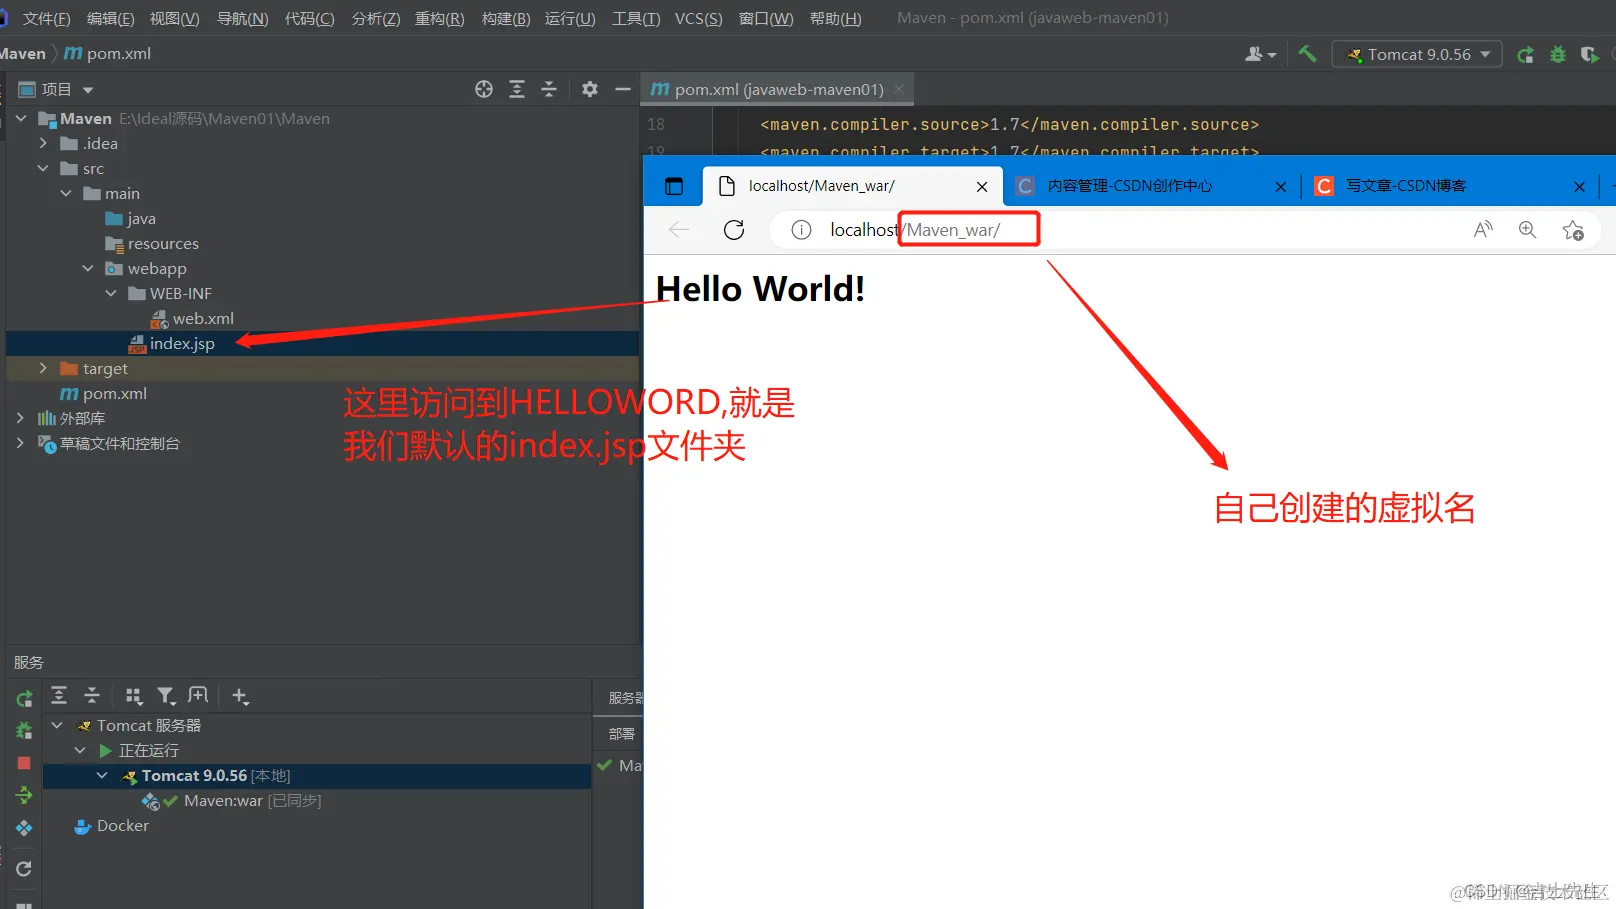The image size is (1616, 909).
Task: Collapse the 正在运行 node in Services
Action: [x=80, y=750]
